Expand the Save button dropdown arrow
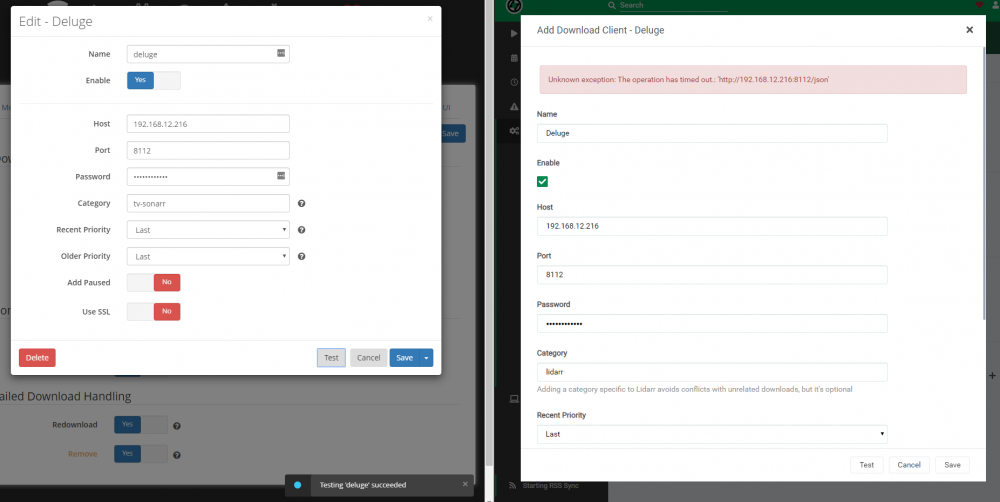This screenshot has height=502, width=1000. tap(426, 358)
